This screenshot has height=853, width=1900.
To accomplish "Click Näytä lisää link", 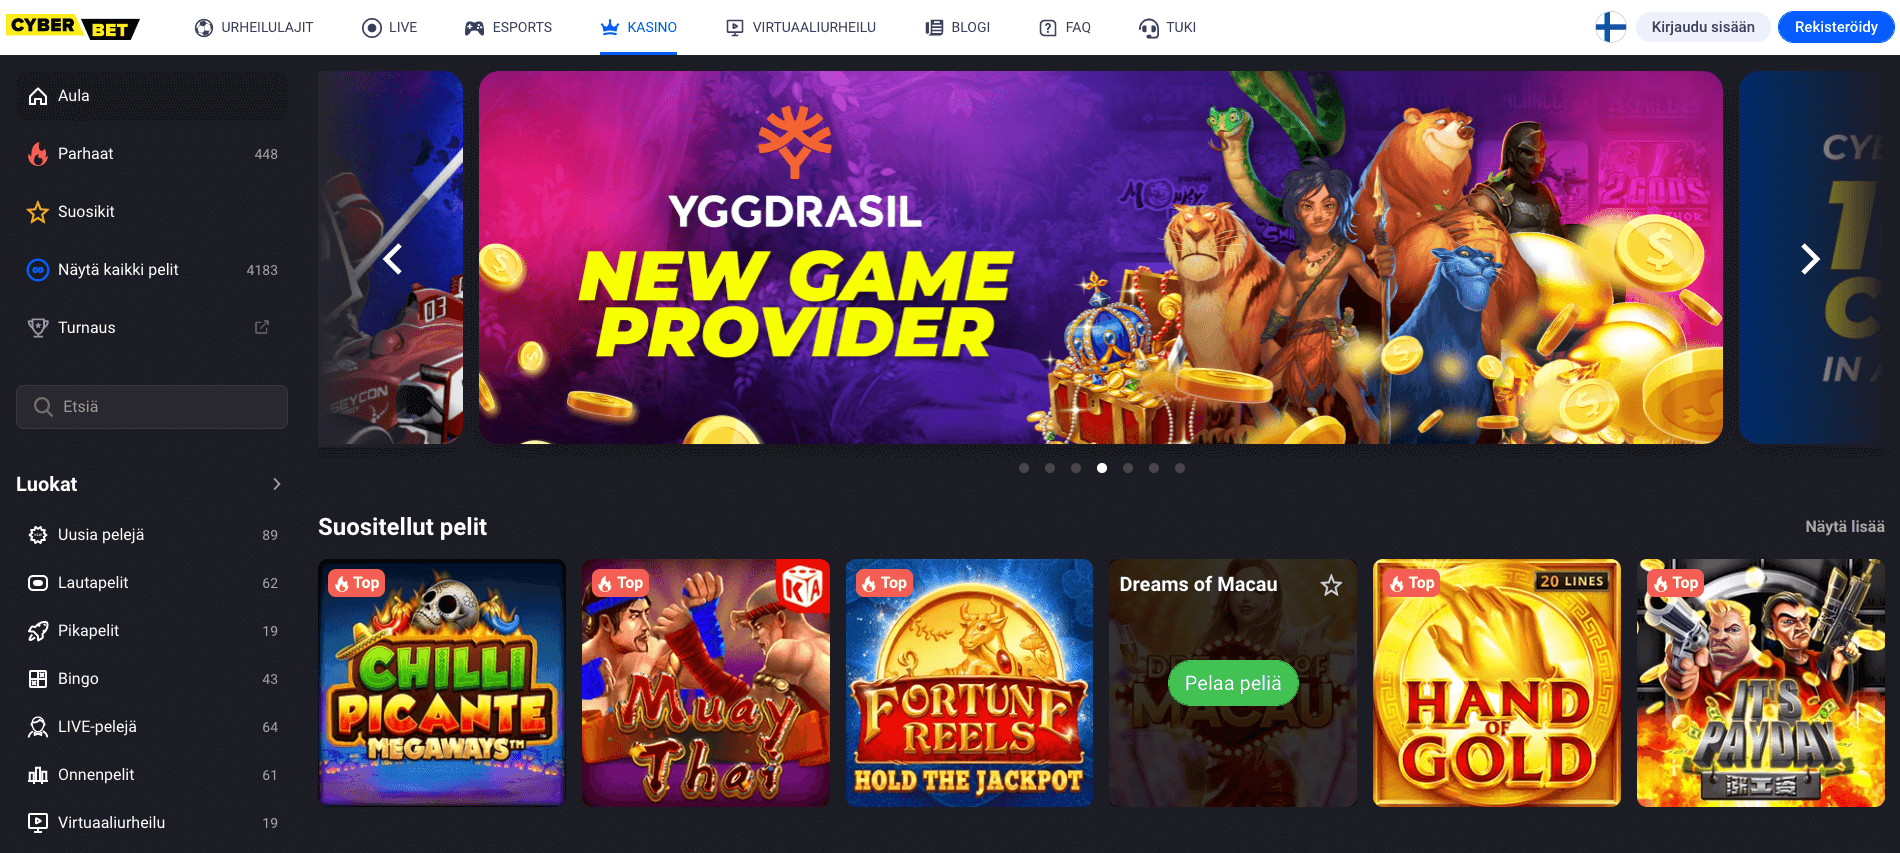I will tap(1845, 527).
